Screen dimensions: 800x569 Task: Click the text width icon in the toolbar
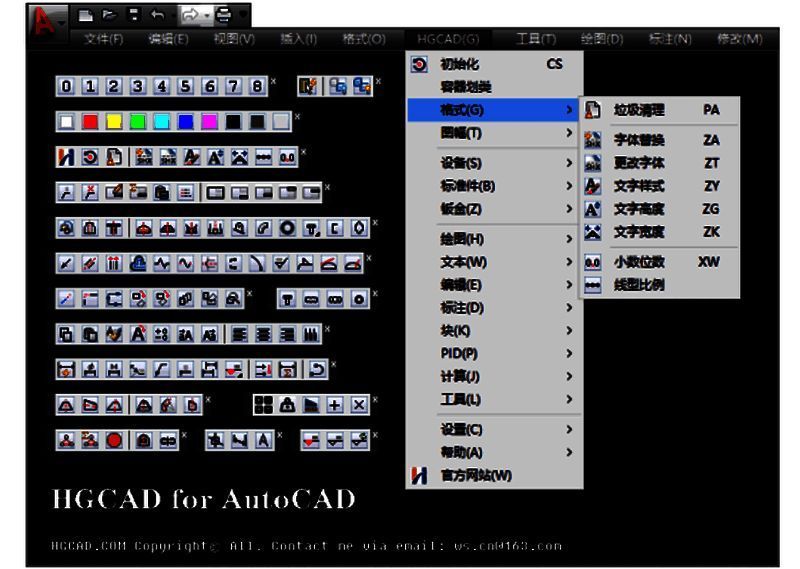point(240,157)
